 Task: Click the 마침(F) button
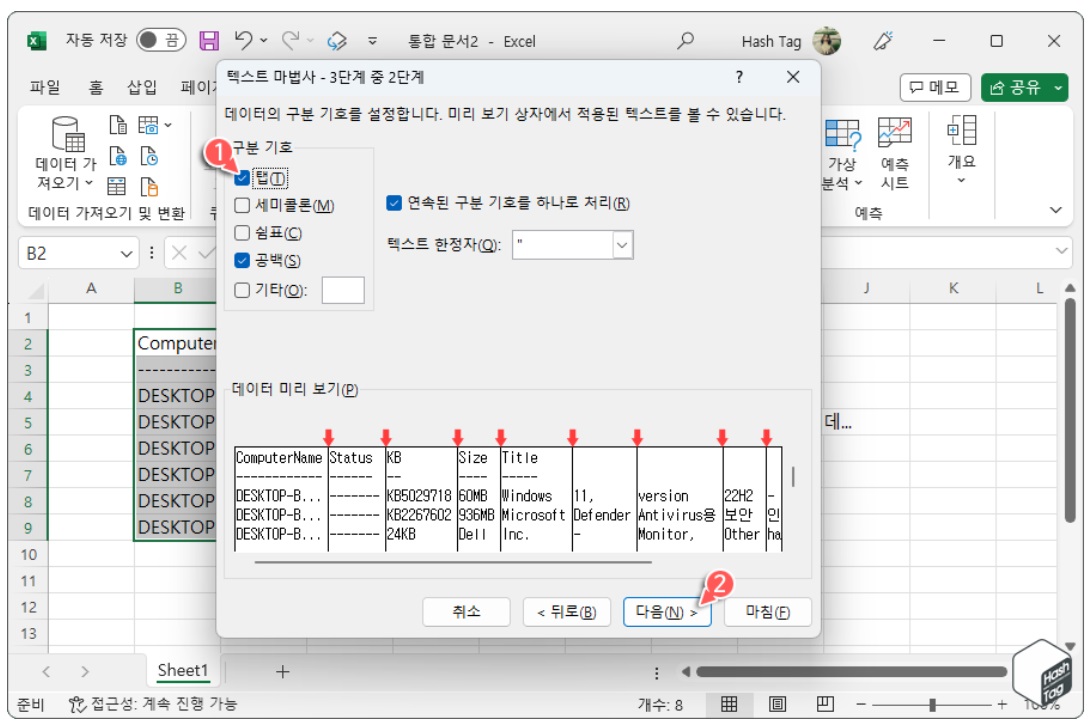coord(767,611)
